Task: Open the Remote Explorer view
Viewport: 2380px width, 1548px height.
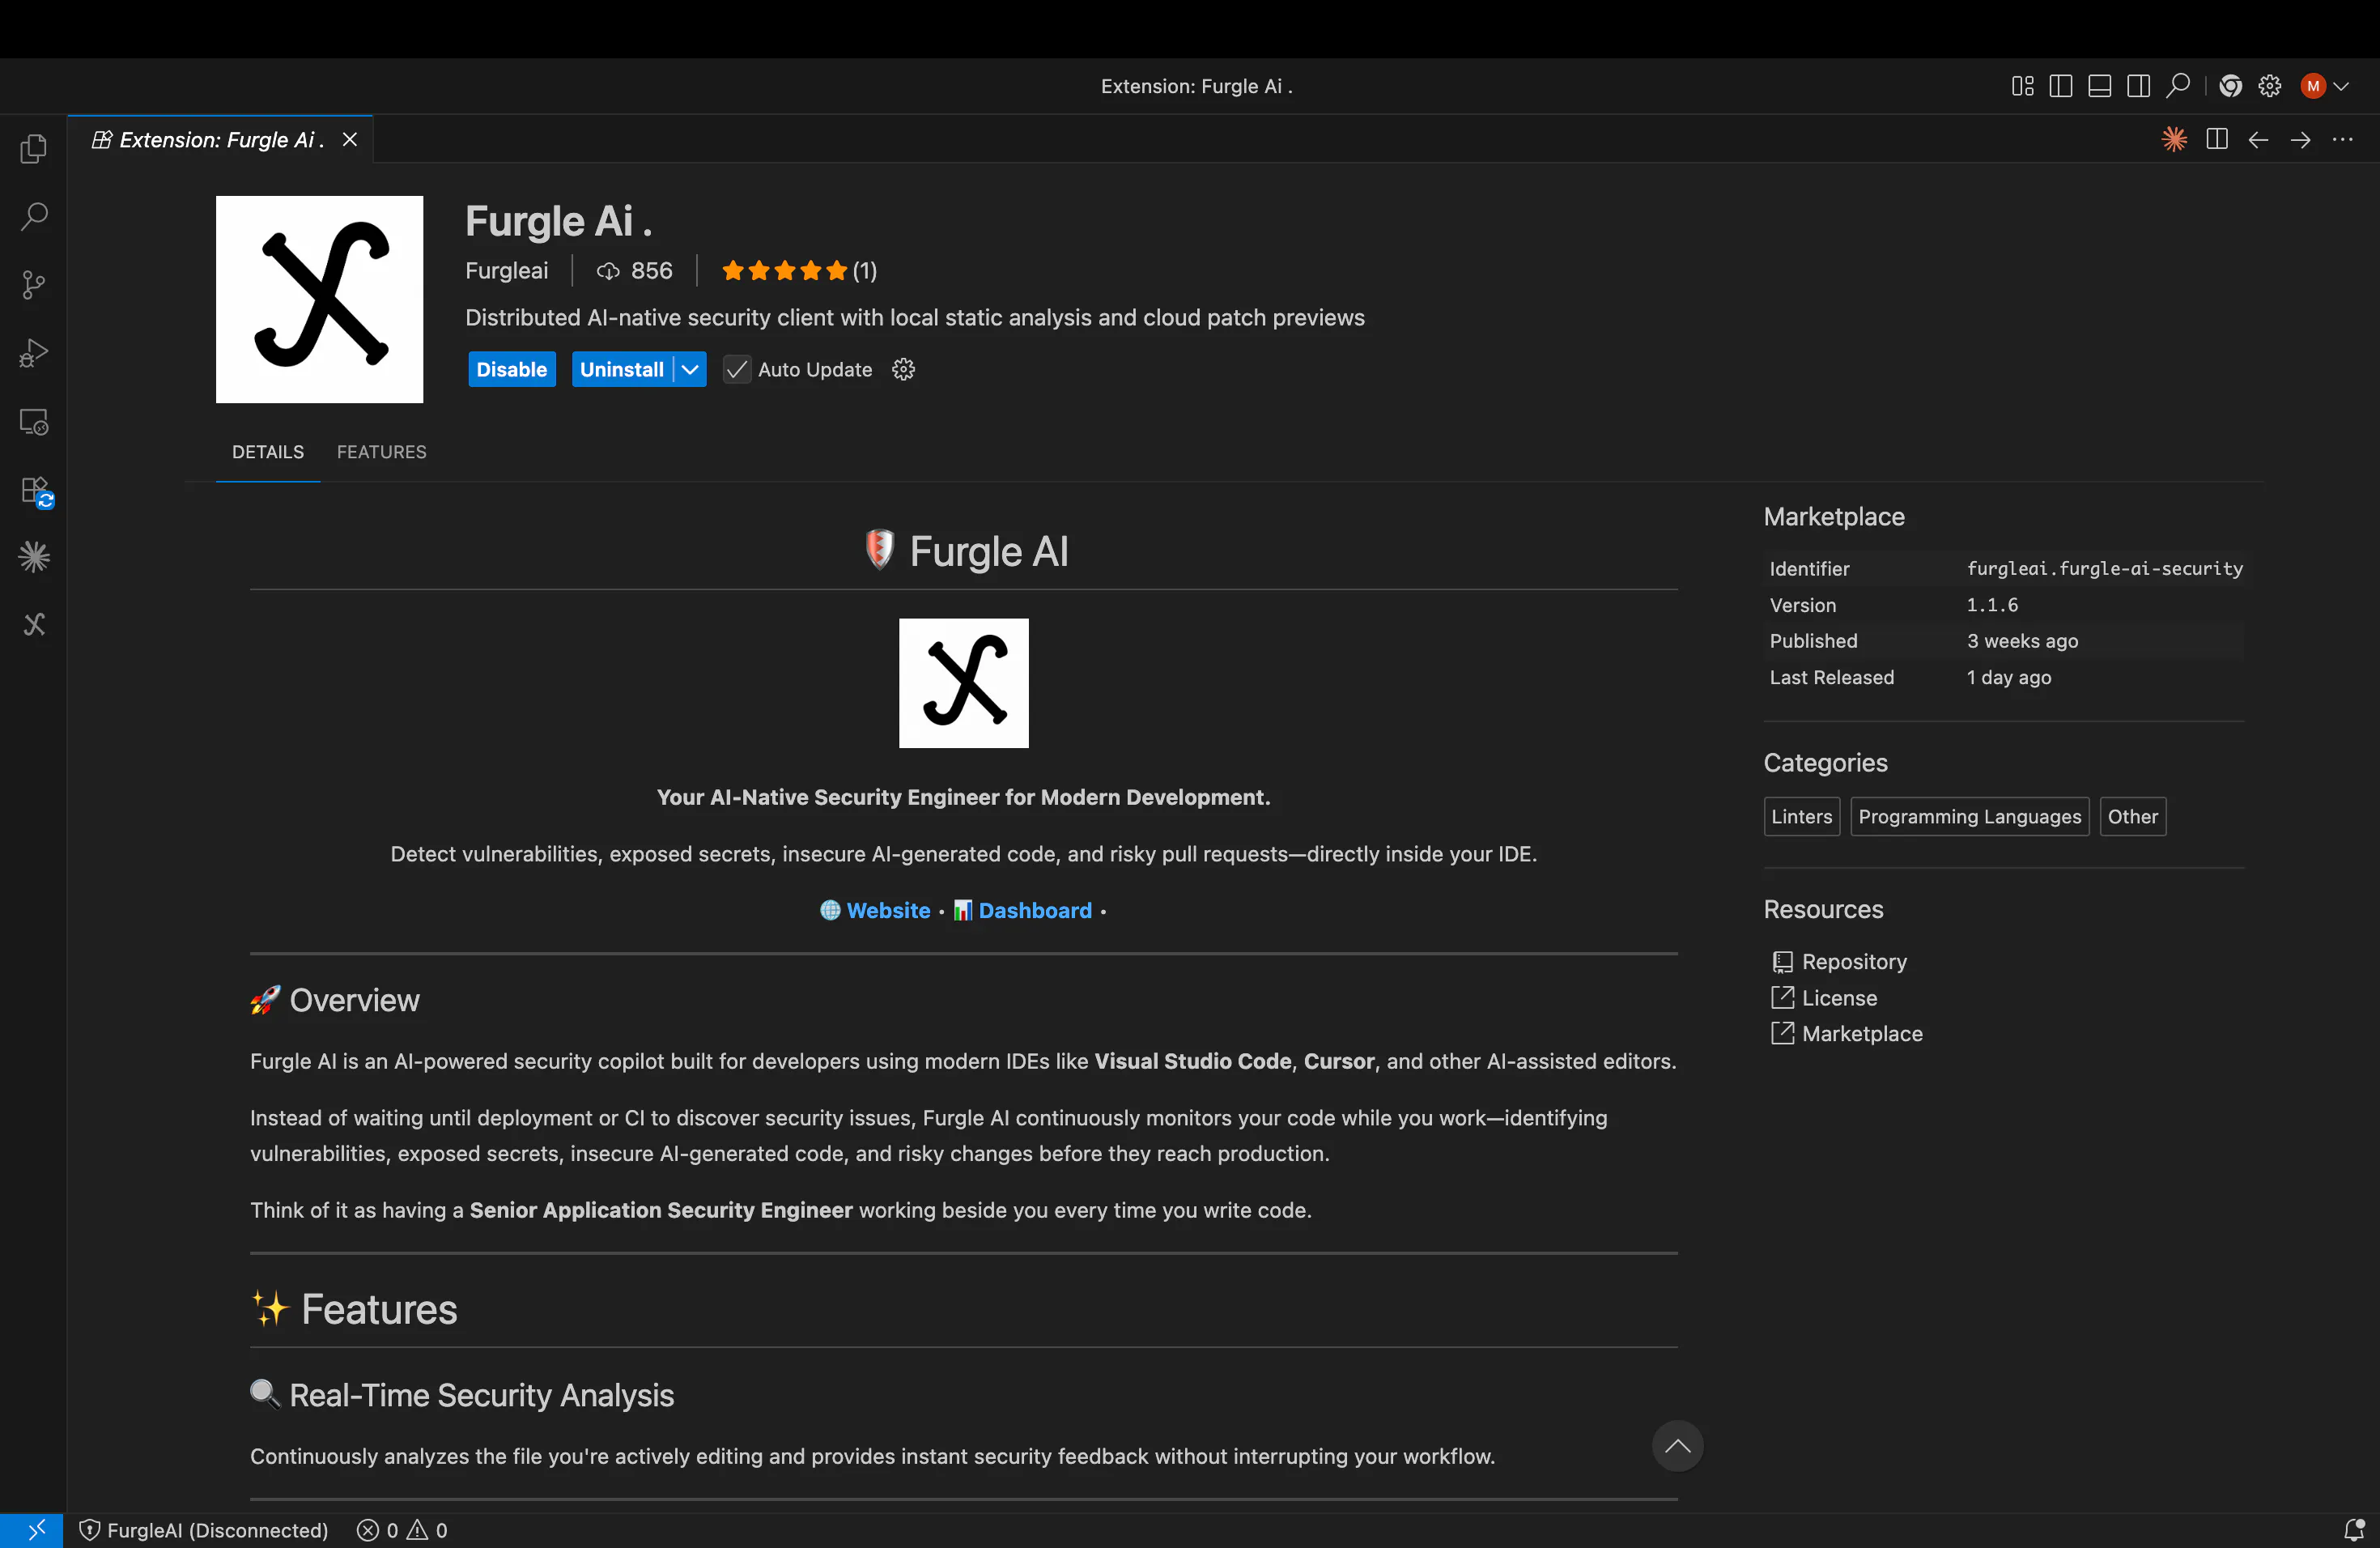Action: pyautogui.click(x=34, y=422)
